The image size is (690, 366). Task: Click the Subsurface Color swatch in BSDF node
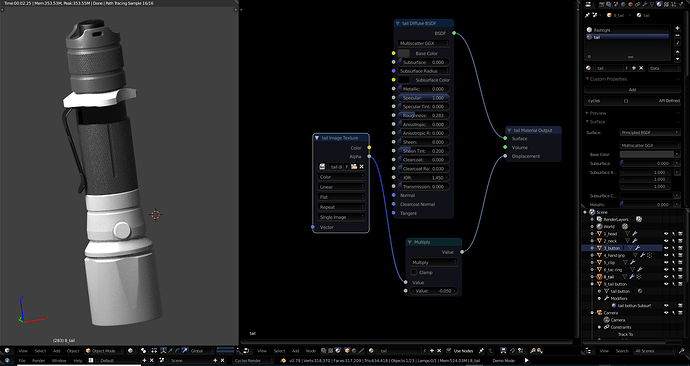(x=403, y=80)
